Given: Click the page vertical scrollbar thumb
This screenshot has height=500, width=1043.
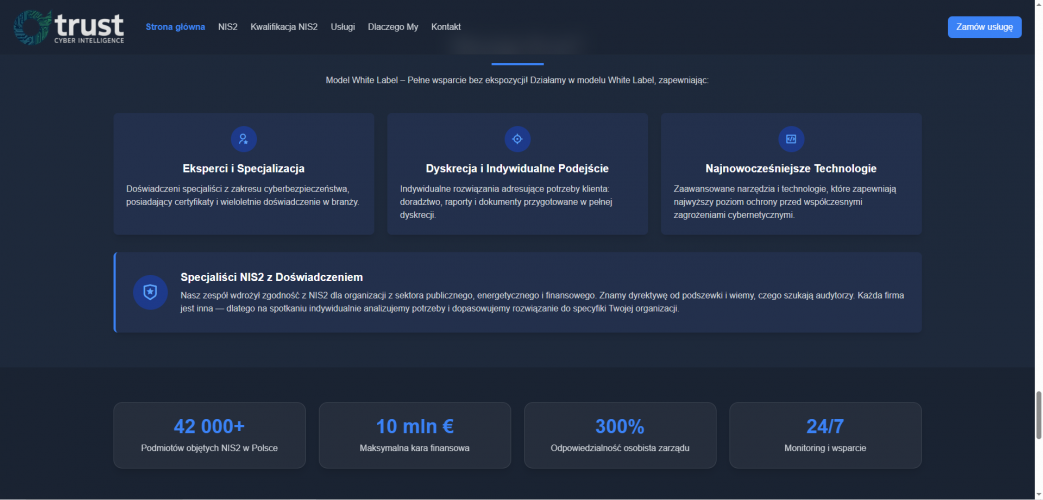Looking at the screenshot, I should 1038,415.
